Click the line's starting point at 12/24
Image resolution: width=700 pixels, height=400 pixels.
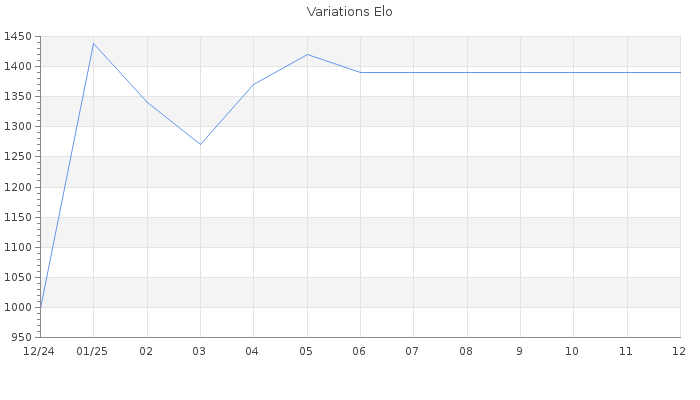click(41, 307)
